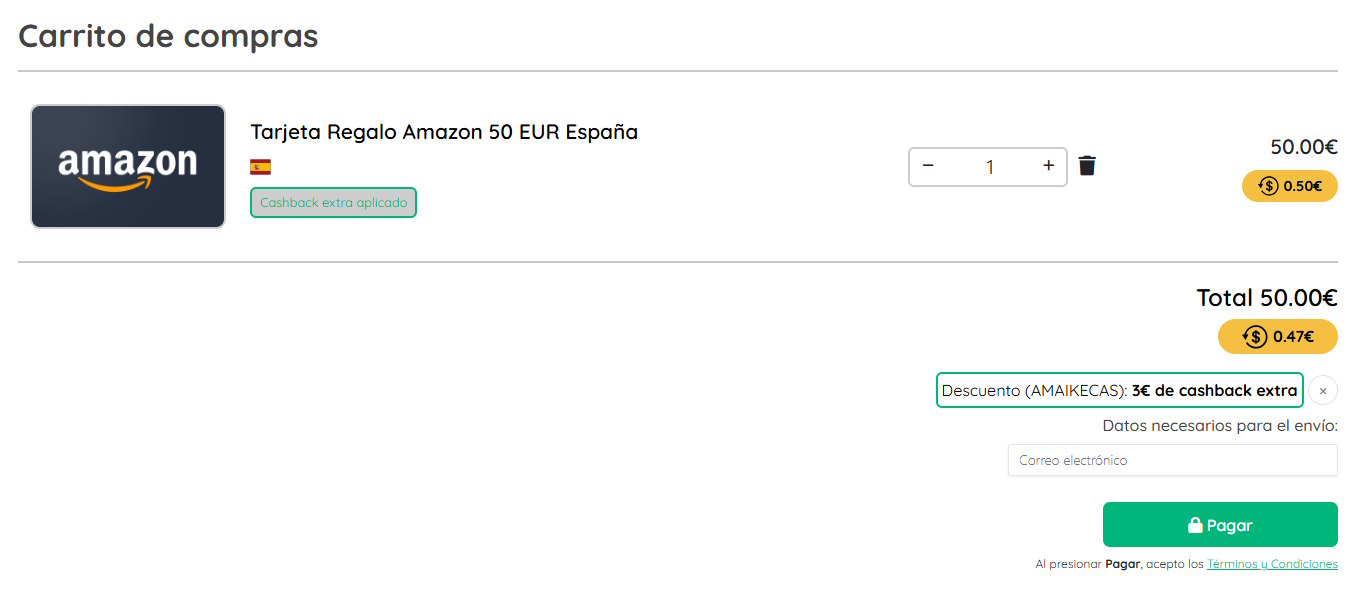Click the quantity number field

(989, 167)
